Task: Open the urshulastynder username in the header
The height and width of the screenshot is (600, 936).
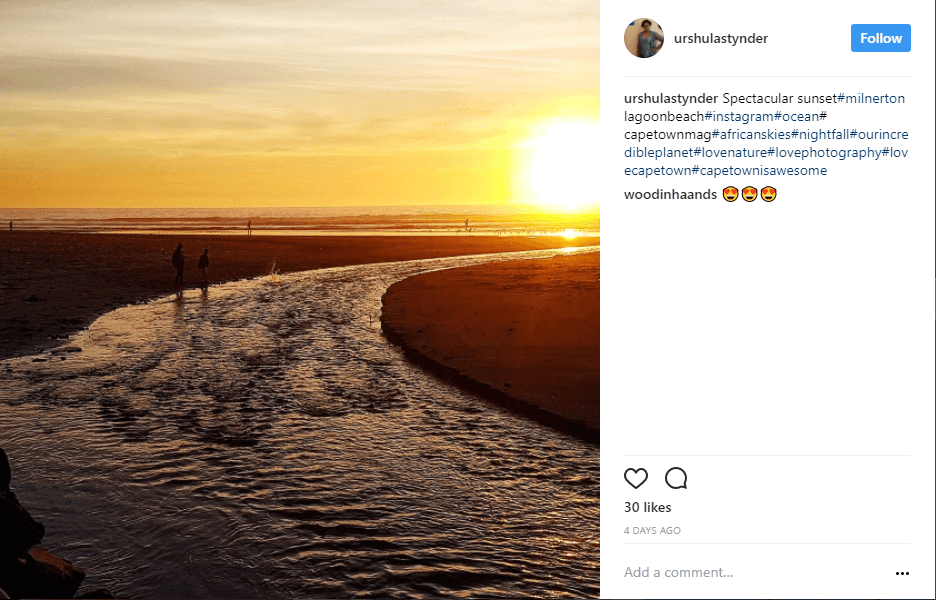Action: pyautogui.click(x=721, y=38)
